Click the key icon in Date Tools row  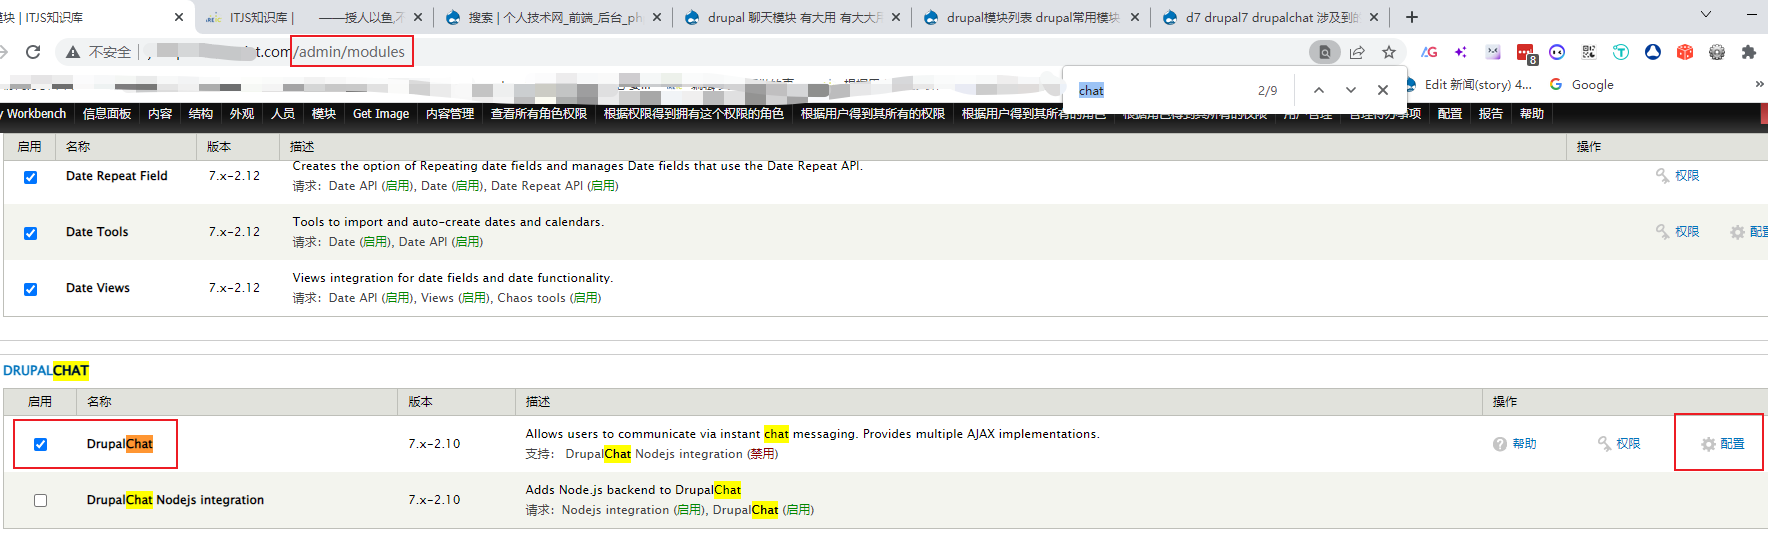1662,231
